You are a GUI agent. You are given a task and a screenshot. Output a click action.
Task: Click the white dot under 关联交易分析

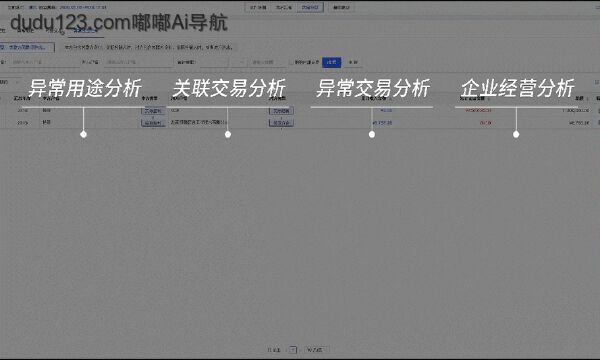coord(228,134)
